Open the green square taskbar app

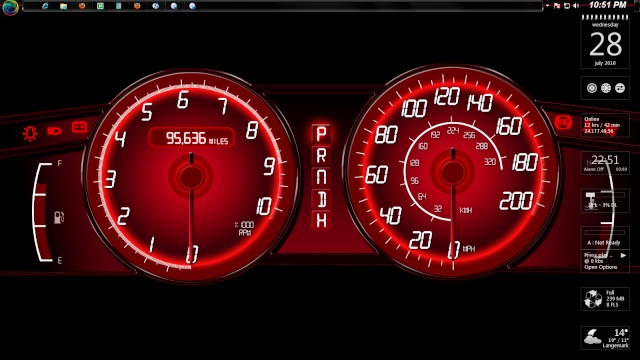point(100,6)
